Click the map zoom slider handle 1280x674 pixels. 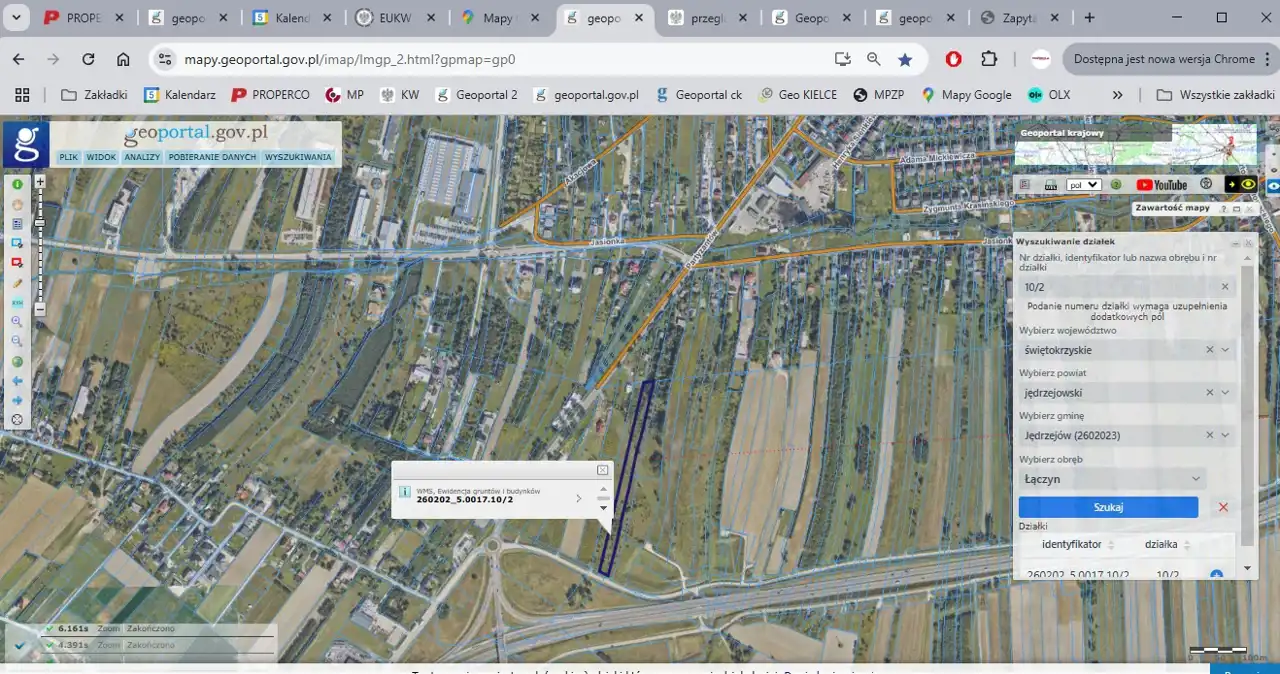point(40,222)
